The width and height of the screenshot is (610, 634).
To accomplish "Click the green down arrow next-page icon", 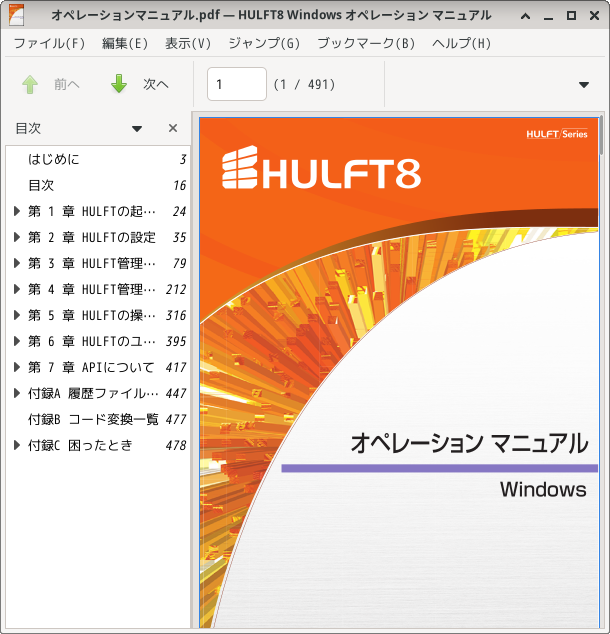I will [x=119, y=84].
